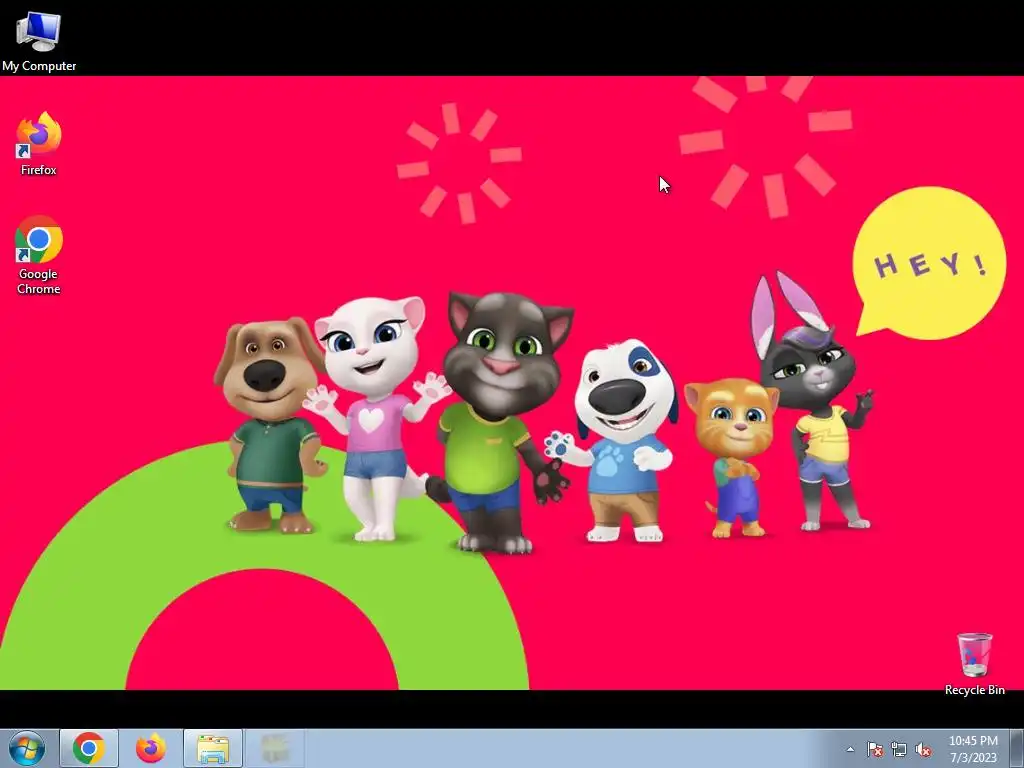Open the Action Center flag icon
The width and height of the screenshot is (1024, 768).
874,749
